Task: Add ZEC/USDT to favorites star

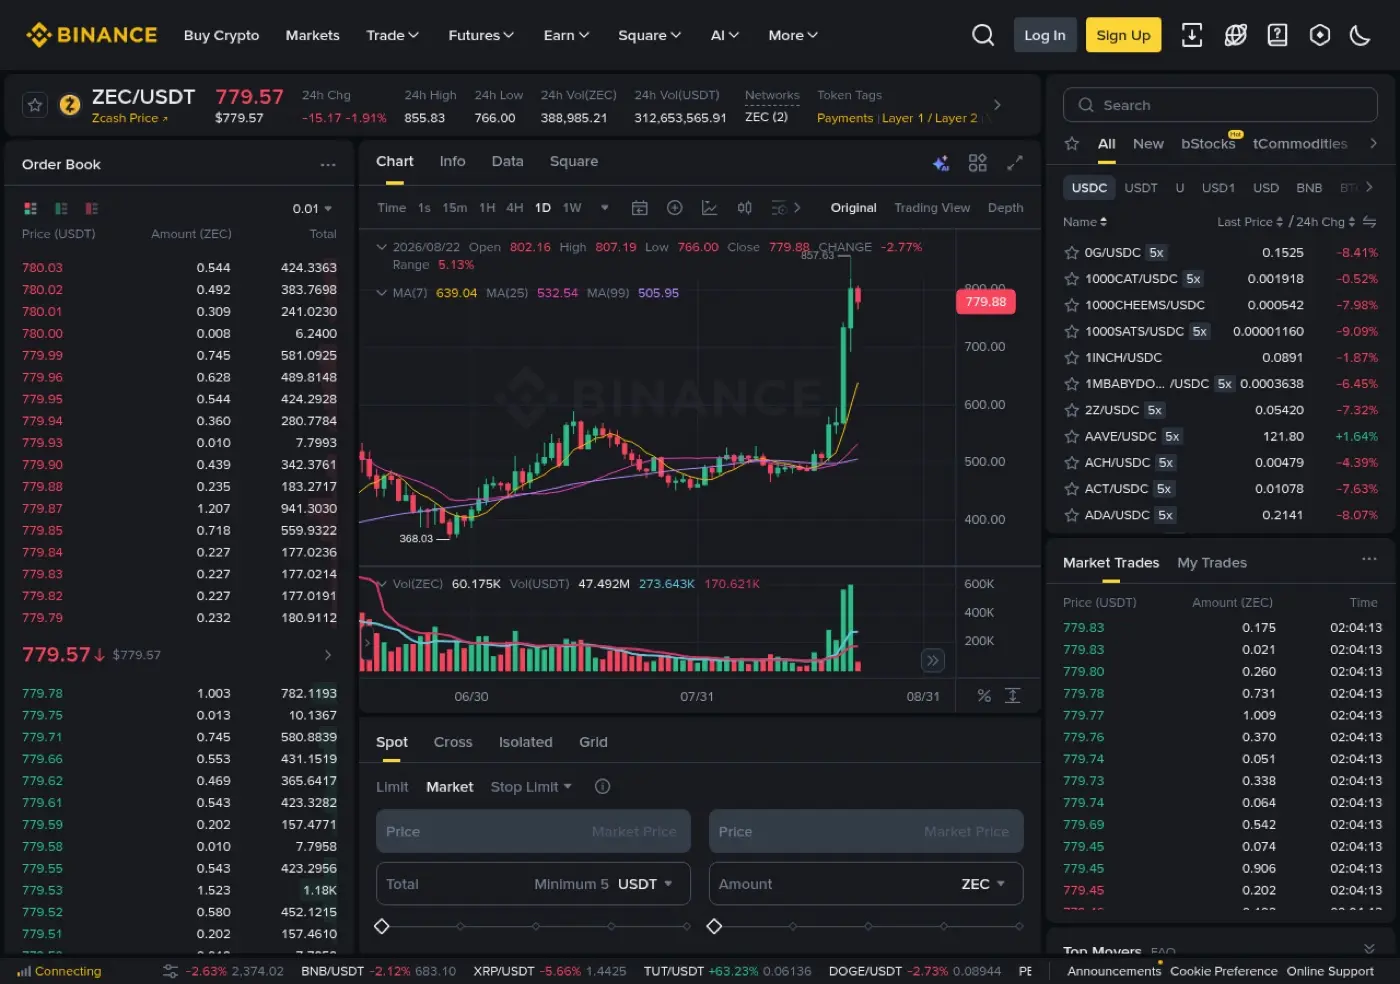Action: 35,104
